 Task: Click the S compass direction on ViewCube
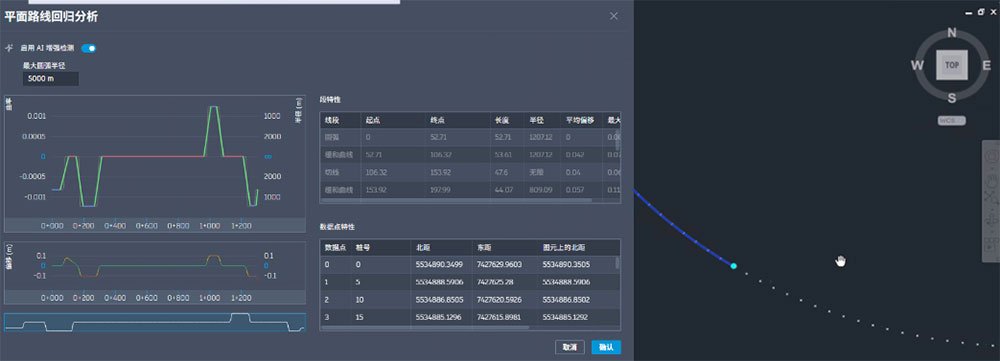952,98
